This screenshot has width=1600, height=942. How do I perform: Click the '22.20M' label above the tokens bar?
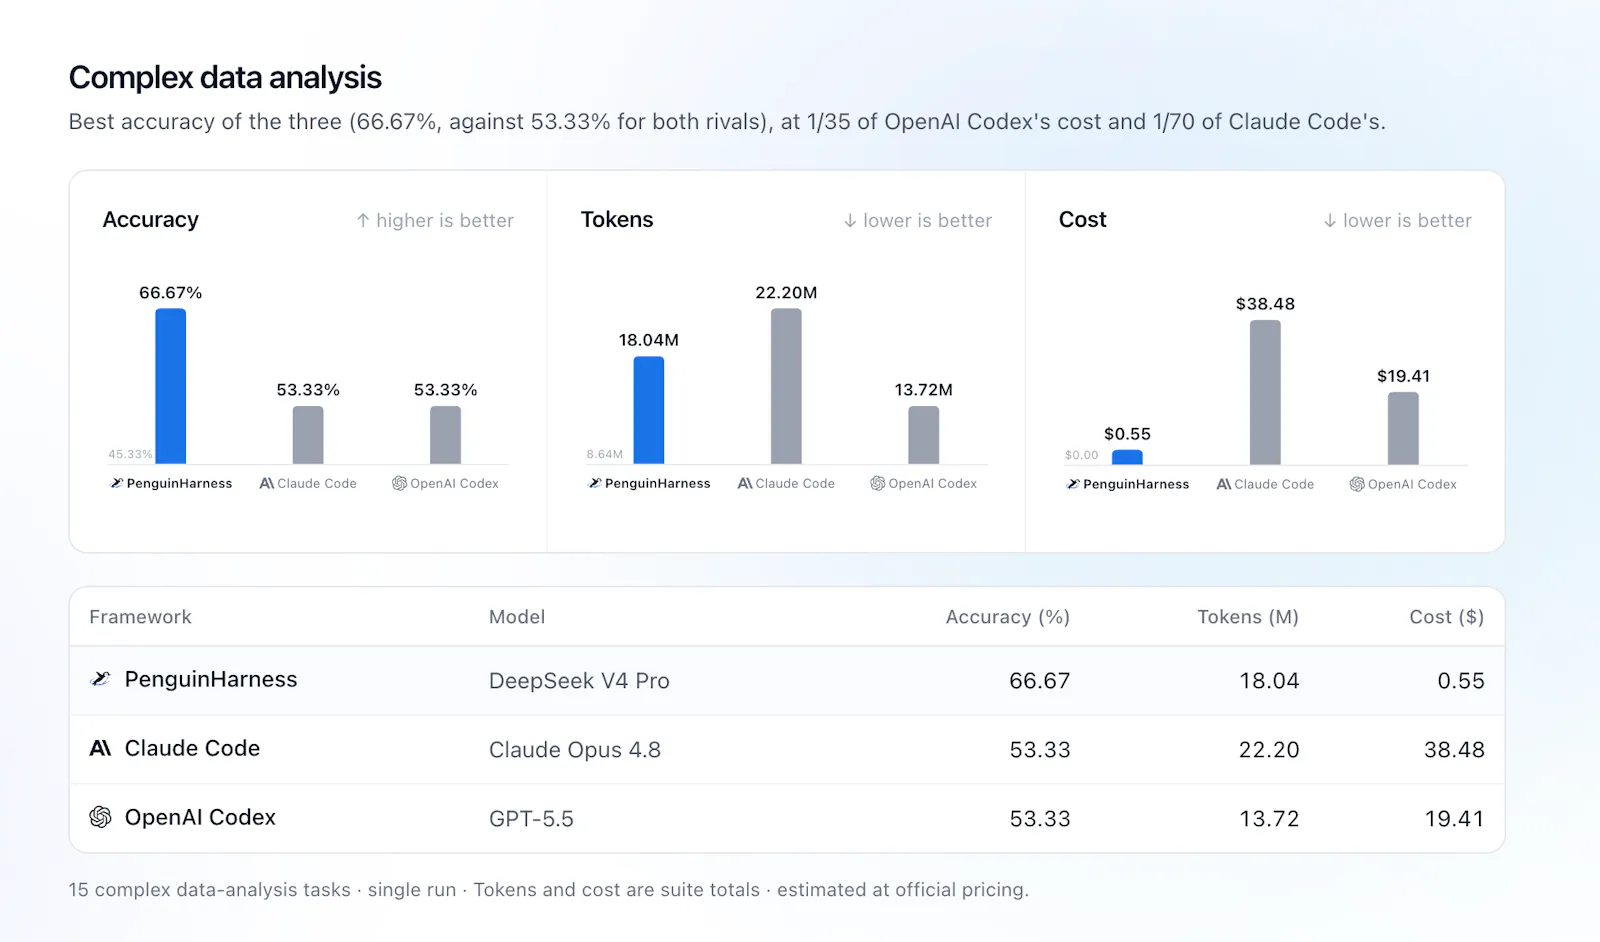pyautogui.click(x=786, y=293)
